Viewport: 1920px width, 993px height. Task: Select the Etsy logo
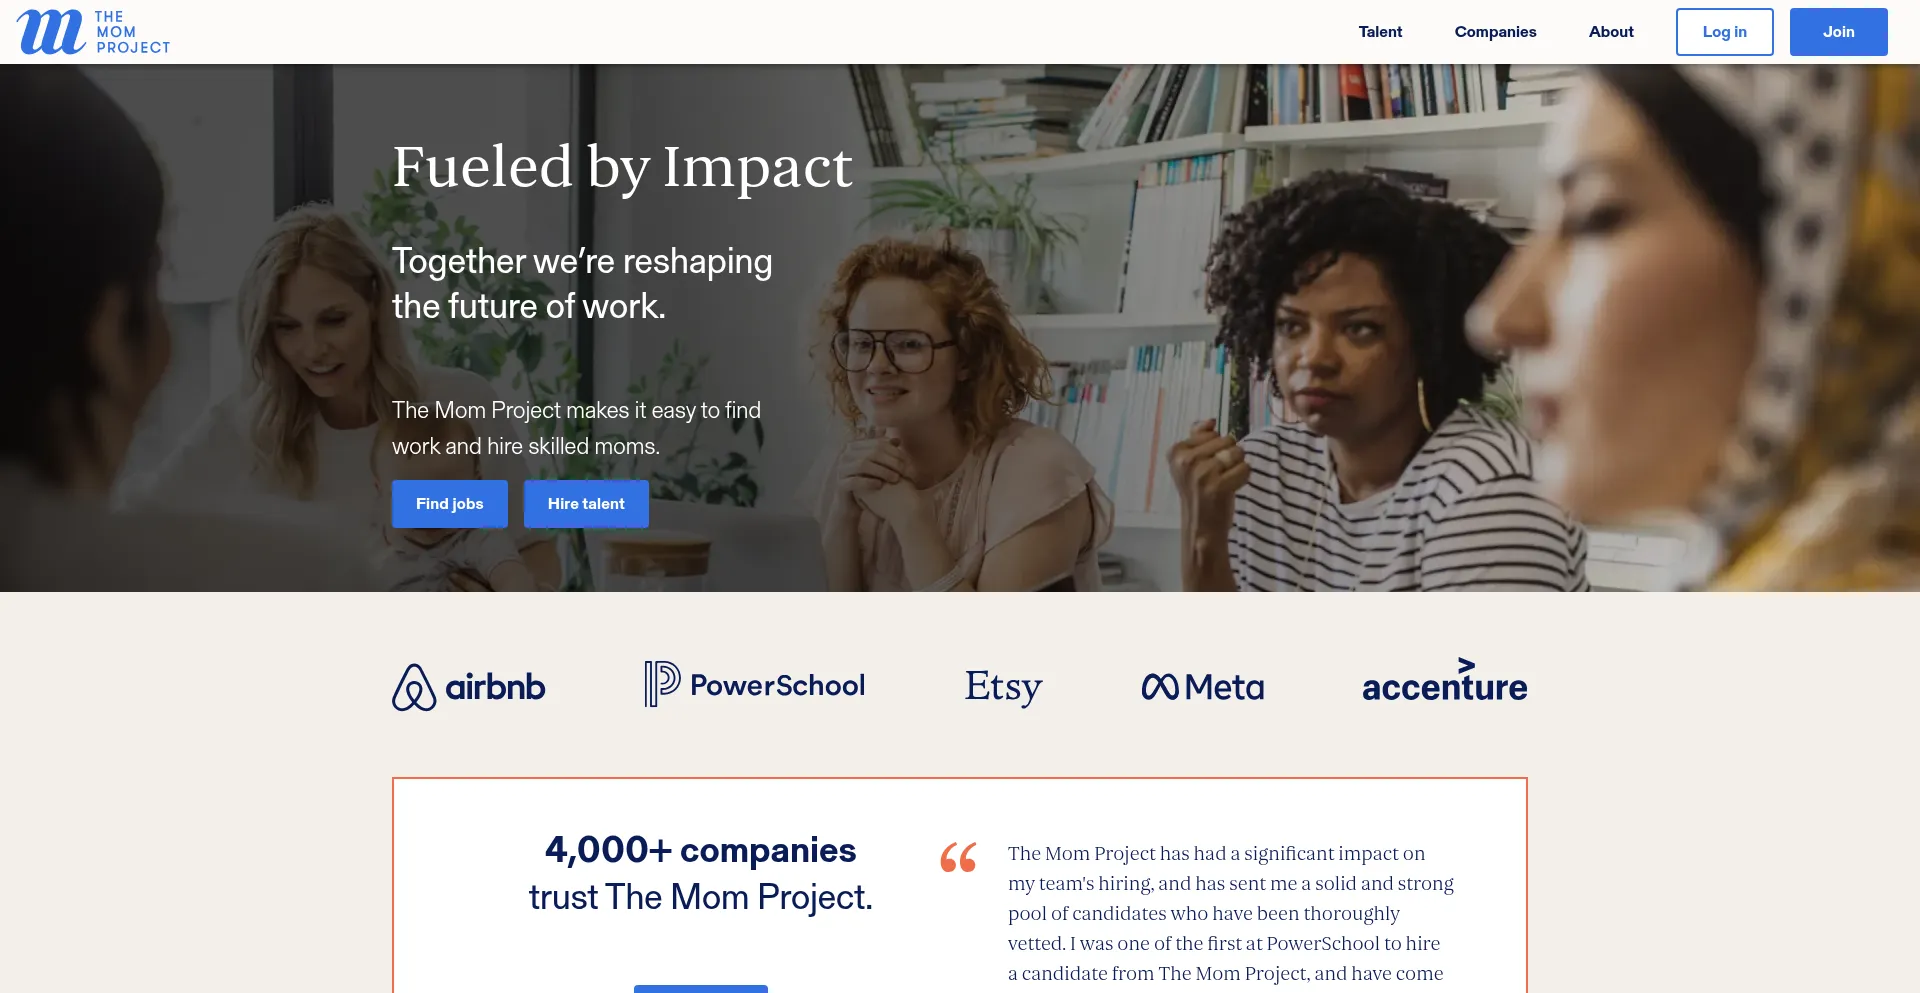tap(1001, 687)
